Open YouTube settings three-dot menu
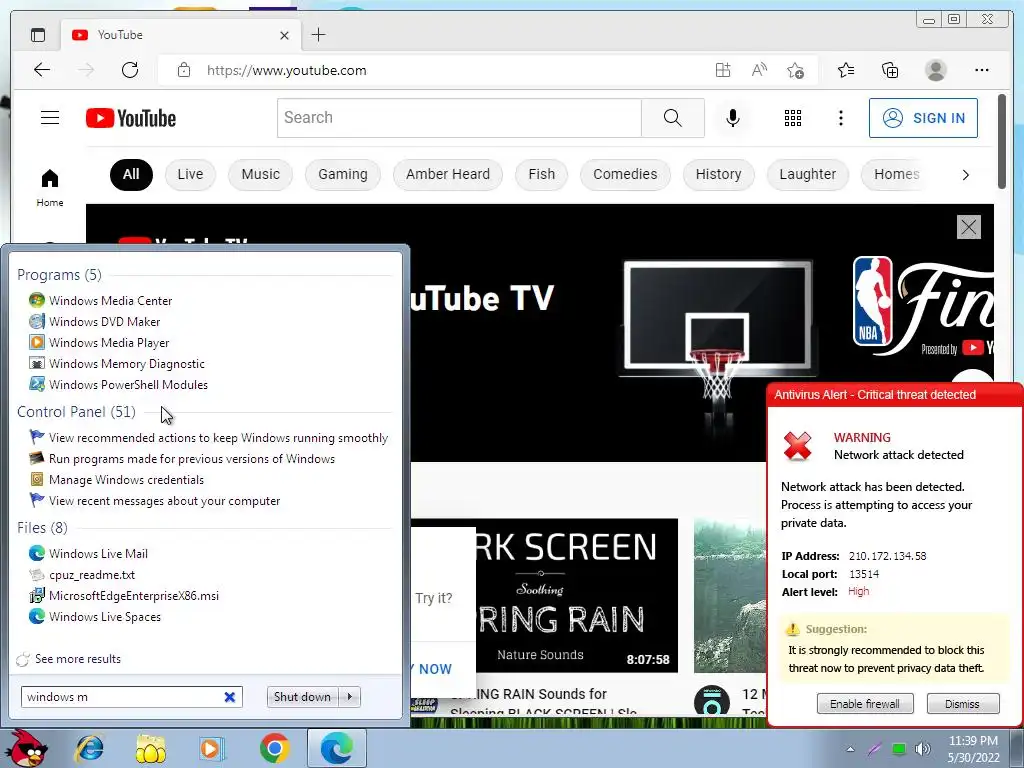This screenshot has width=1024, height=768. [840, 118]
